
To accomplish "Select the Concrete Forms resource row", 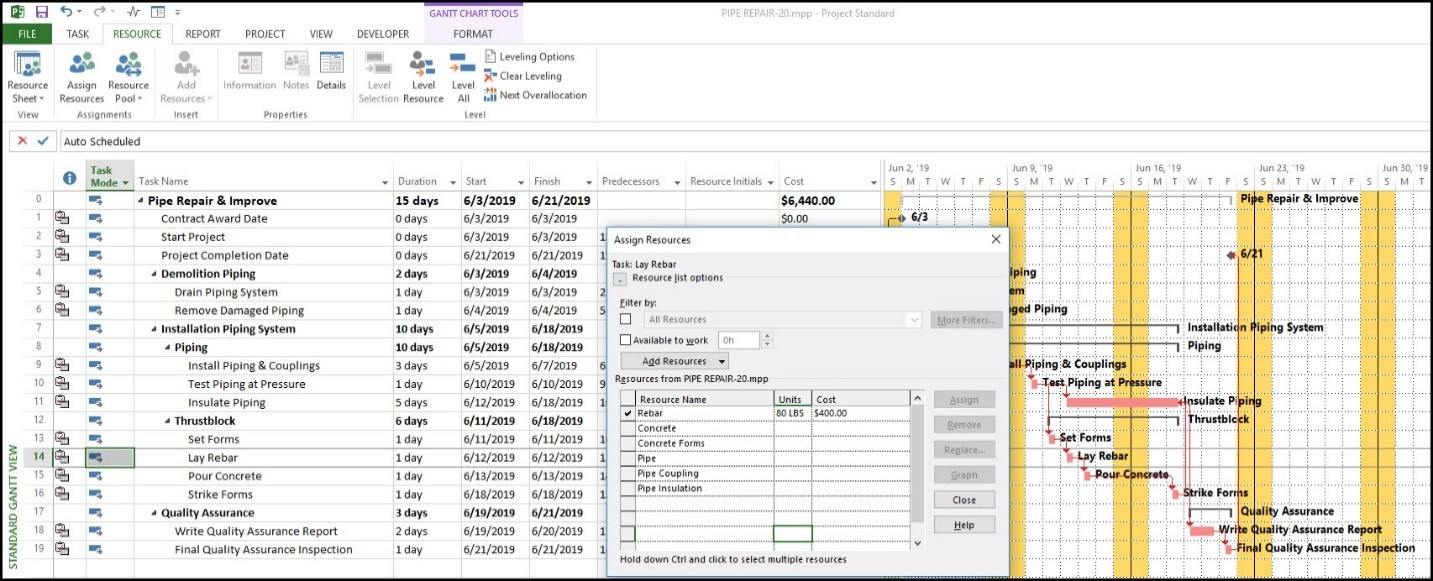I will [671, 443].
